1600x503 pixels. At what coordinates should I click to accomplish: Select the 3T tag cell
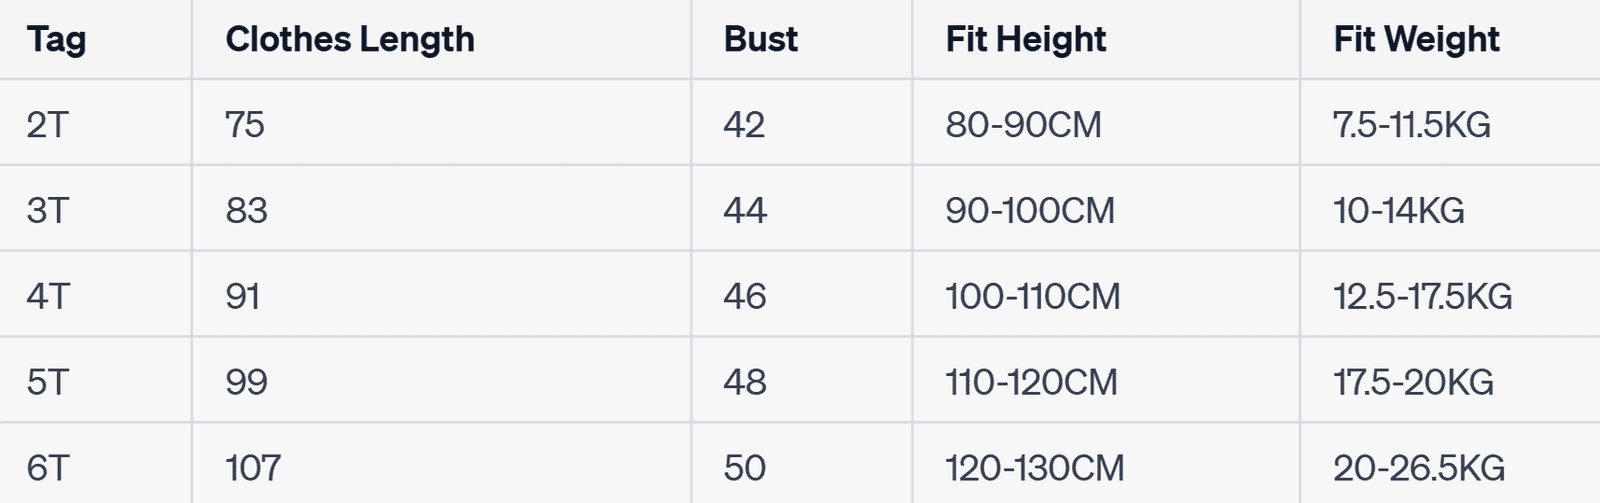47,210
